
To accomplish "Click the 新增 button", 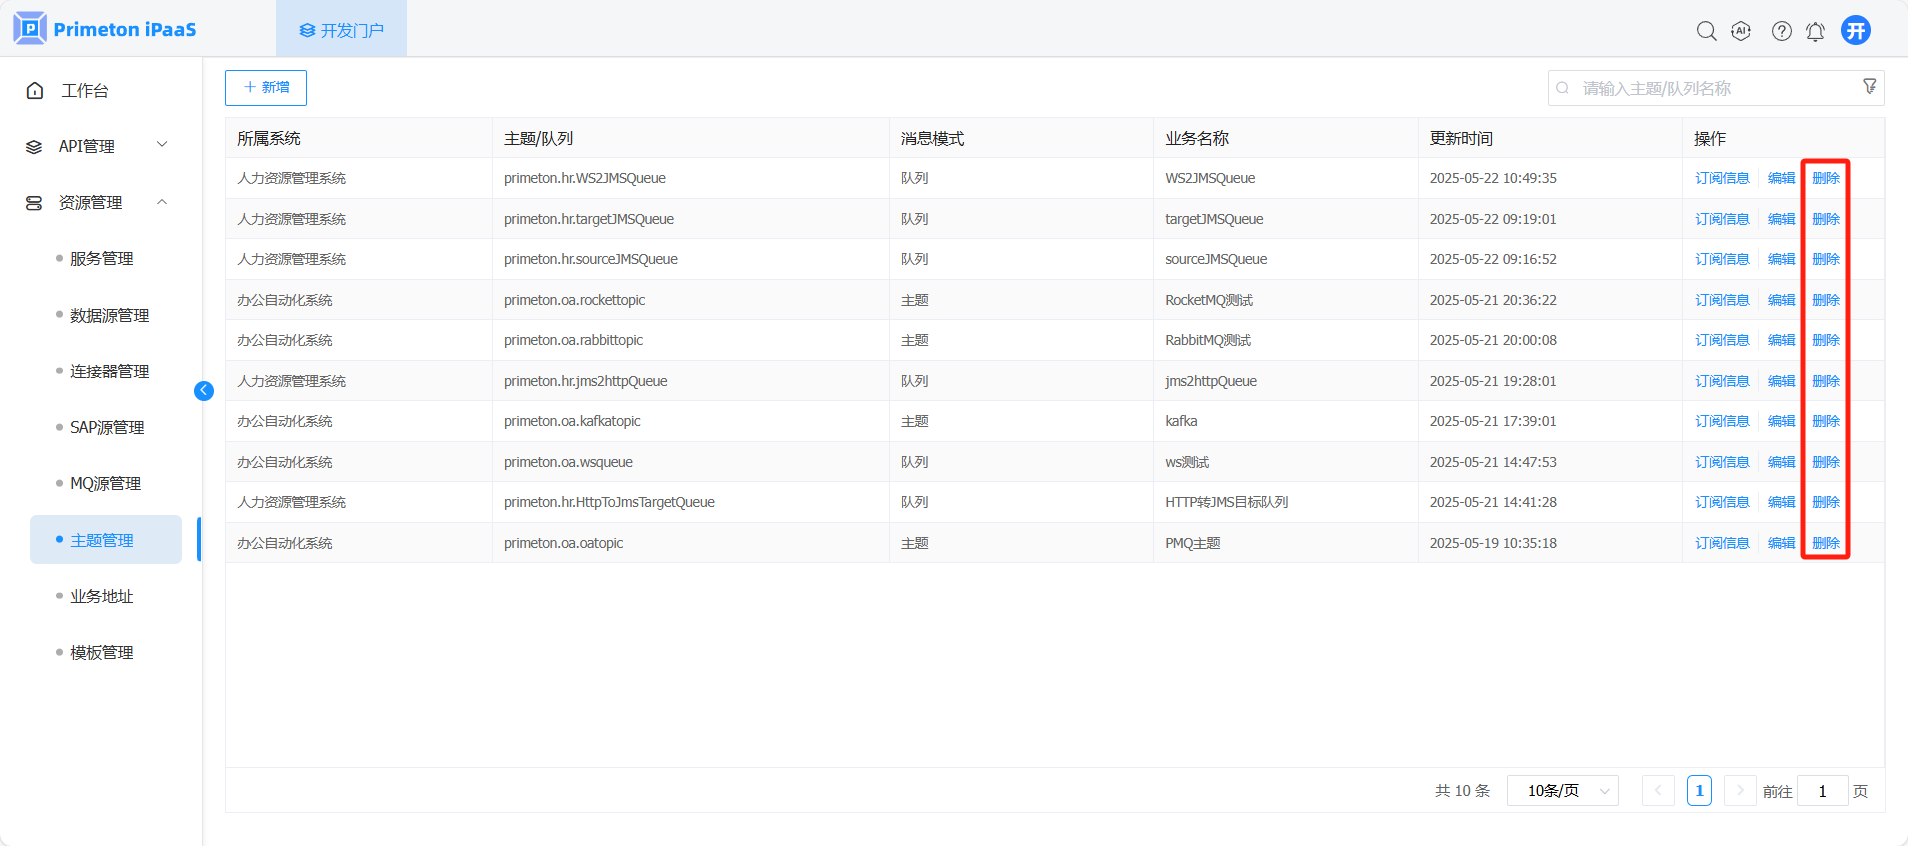I will coord(266,88).
